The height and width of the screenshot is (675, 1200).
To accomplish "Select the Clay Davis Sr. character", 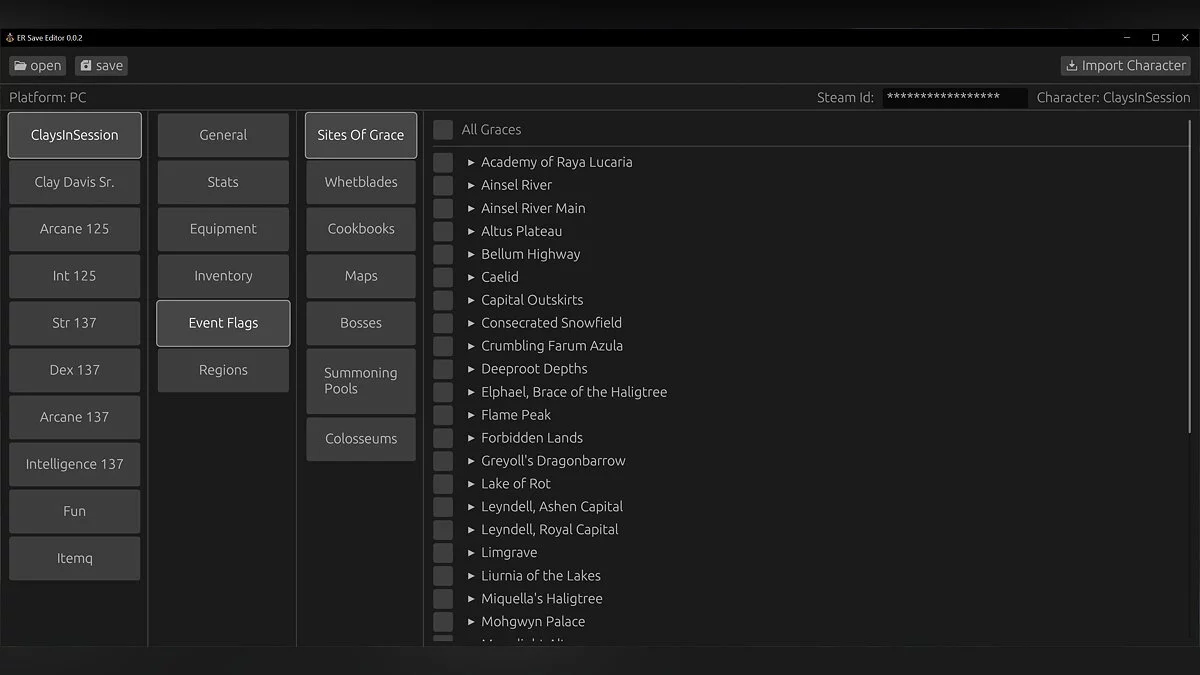I will [74, 182].
